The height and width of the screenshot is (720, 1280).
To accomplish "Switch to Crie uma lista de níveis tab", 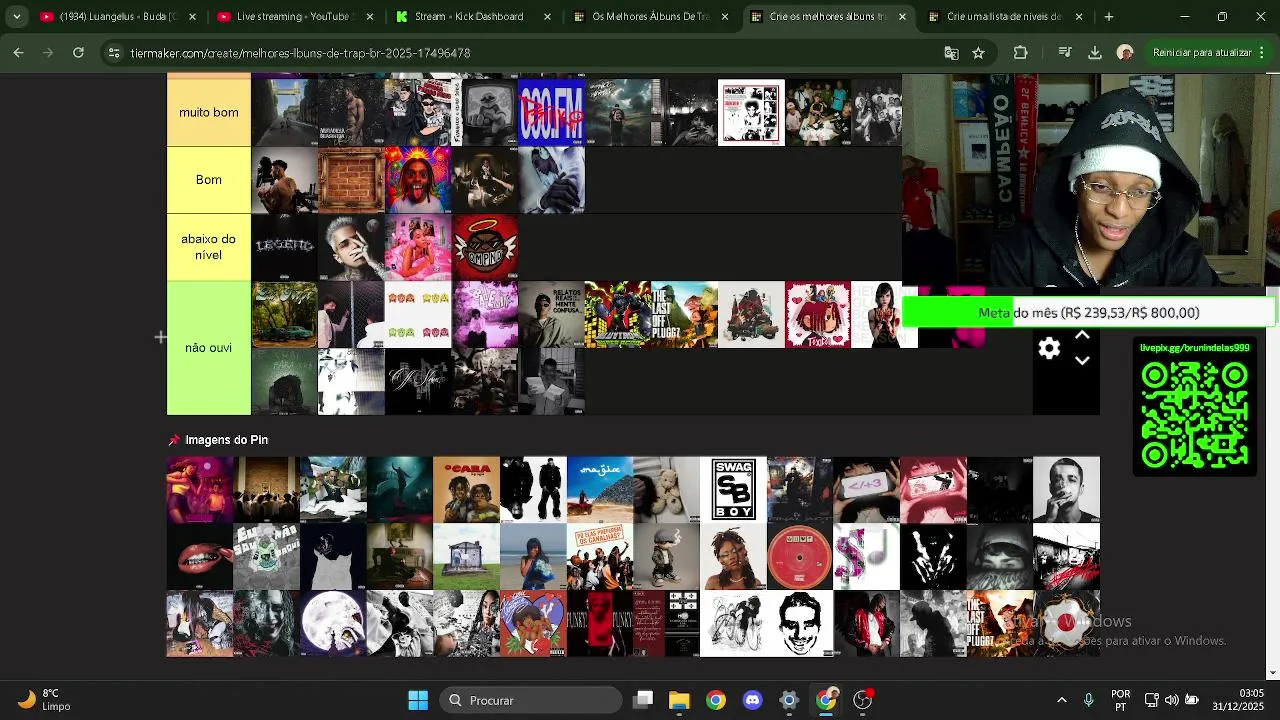I will pos(1005,17).
